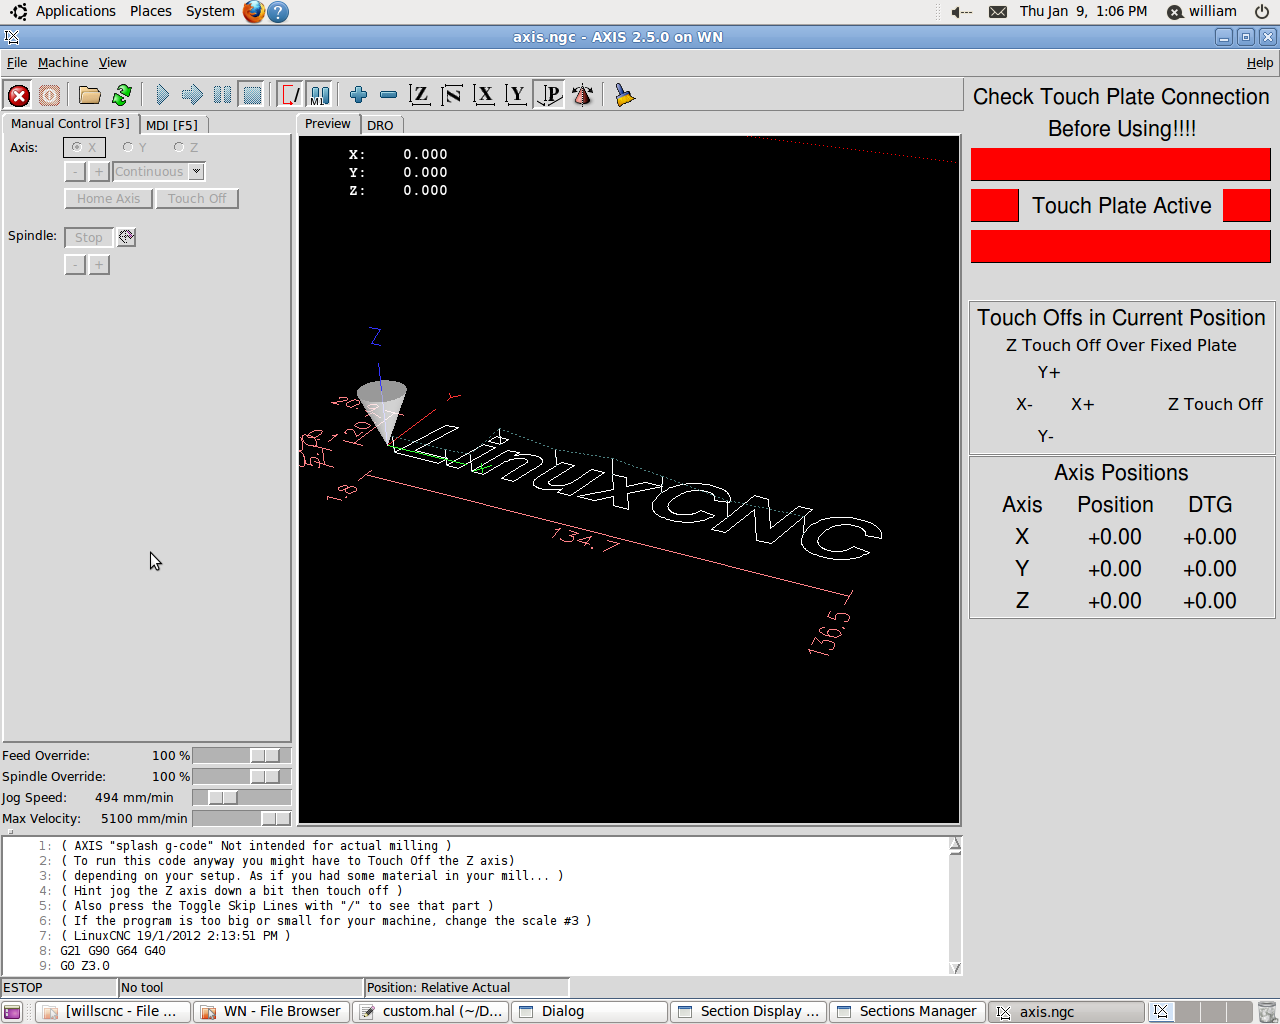Open help icon in top panel
1280x1024 pixels.
pos(279,12)
